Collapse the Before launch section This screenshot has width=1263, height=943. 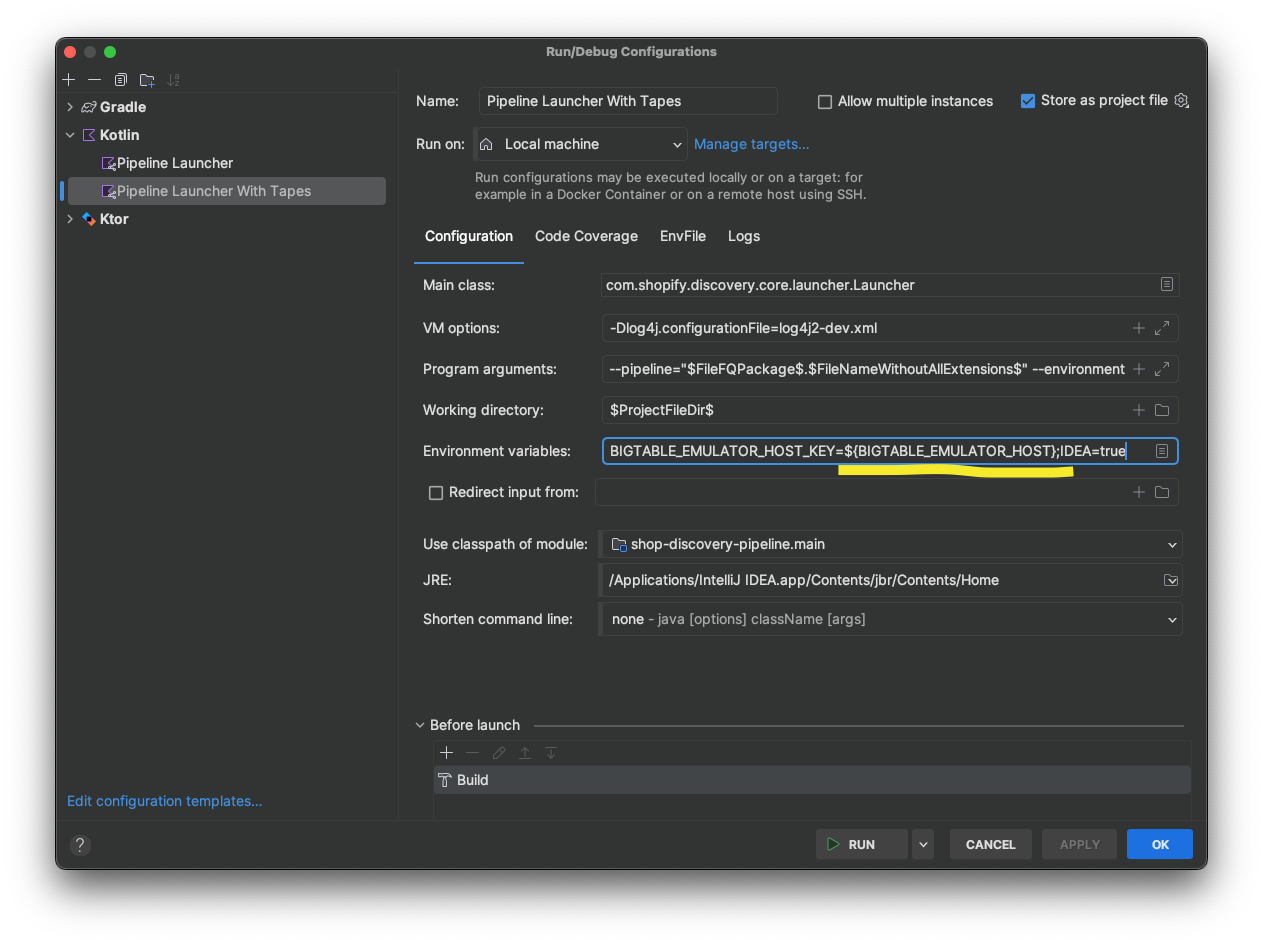420,725
